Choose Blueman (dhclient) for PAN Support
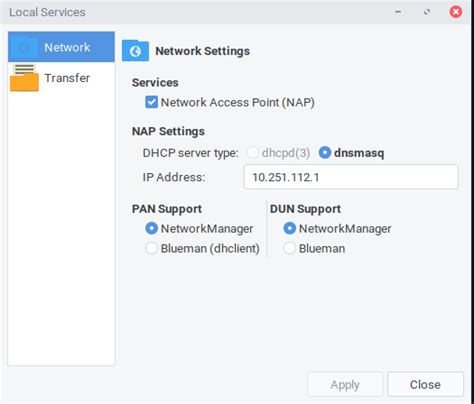474x404 pixels. [x=151, y=248]
